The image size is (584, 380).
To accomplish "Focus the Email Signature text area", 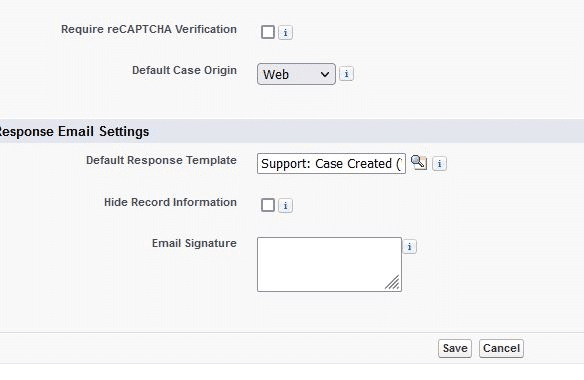I will pyautogui.click(x=329, y=264).
